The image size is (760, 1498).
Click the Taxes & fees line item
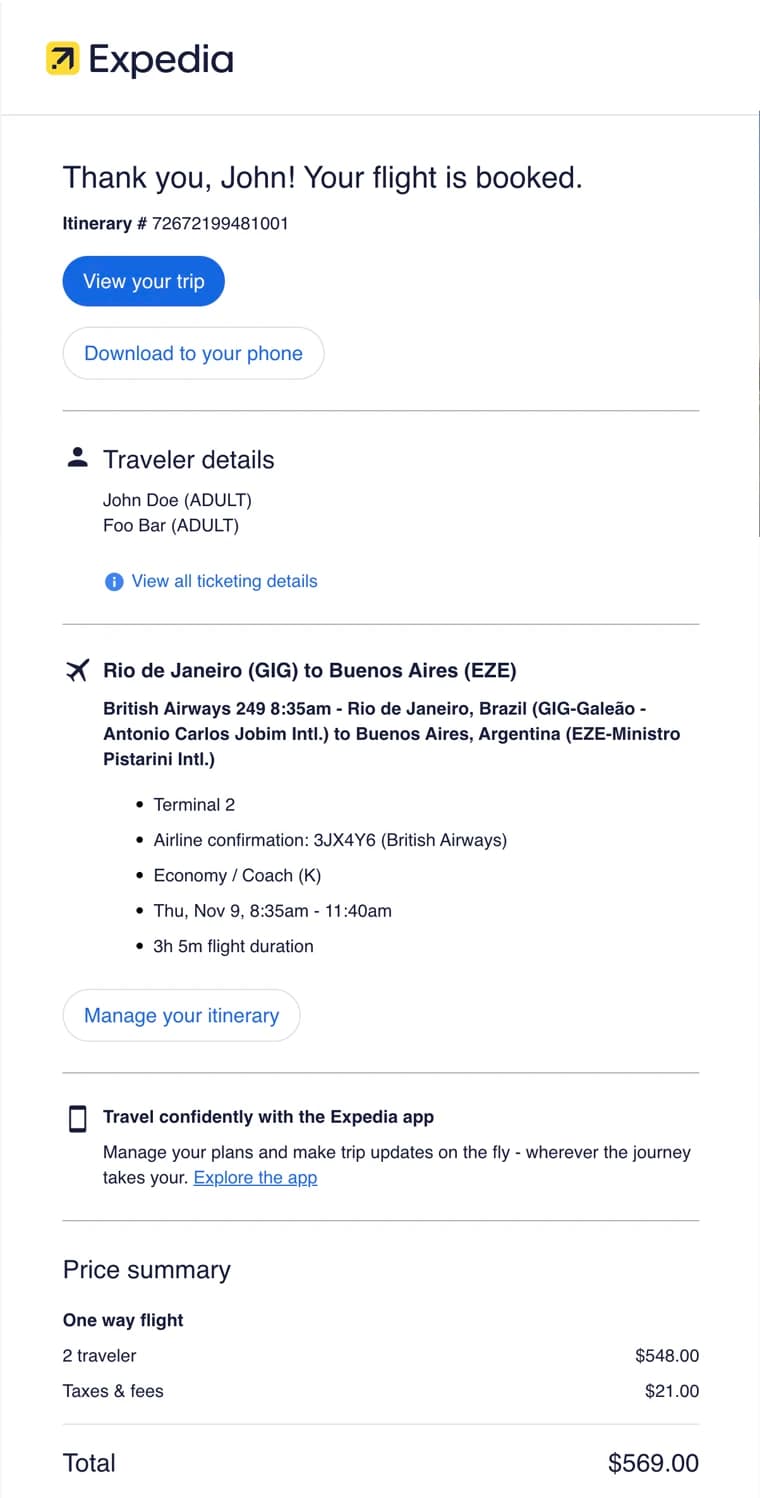pos(113,1391)
